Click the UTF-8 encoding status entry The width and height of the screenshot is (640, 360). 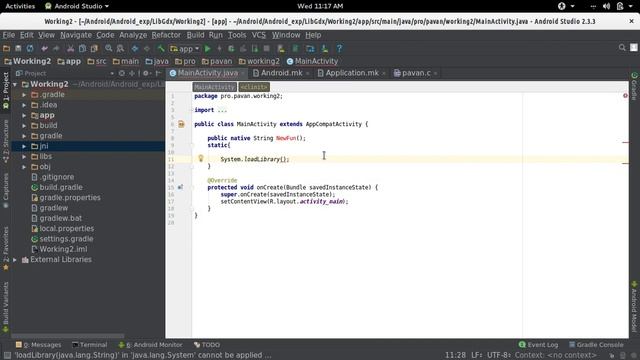point(499,355)
